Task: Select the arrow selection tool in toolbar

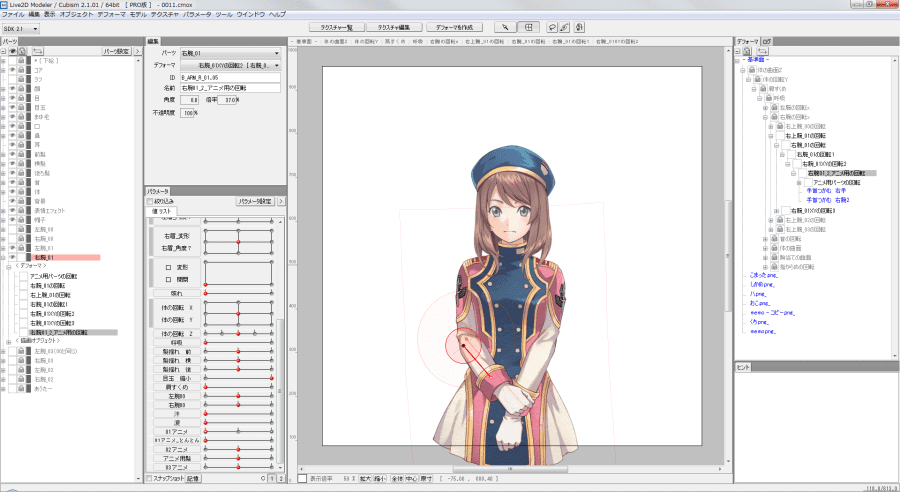Action: pyautogui.click(x=505, y=27)
